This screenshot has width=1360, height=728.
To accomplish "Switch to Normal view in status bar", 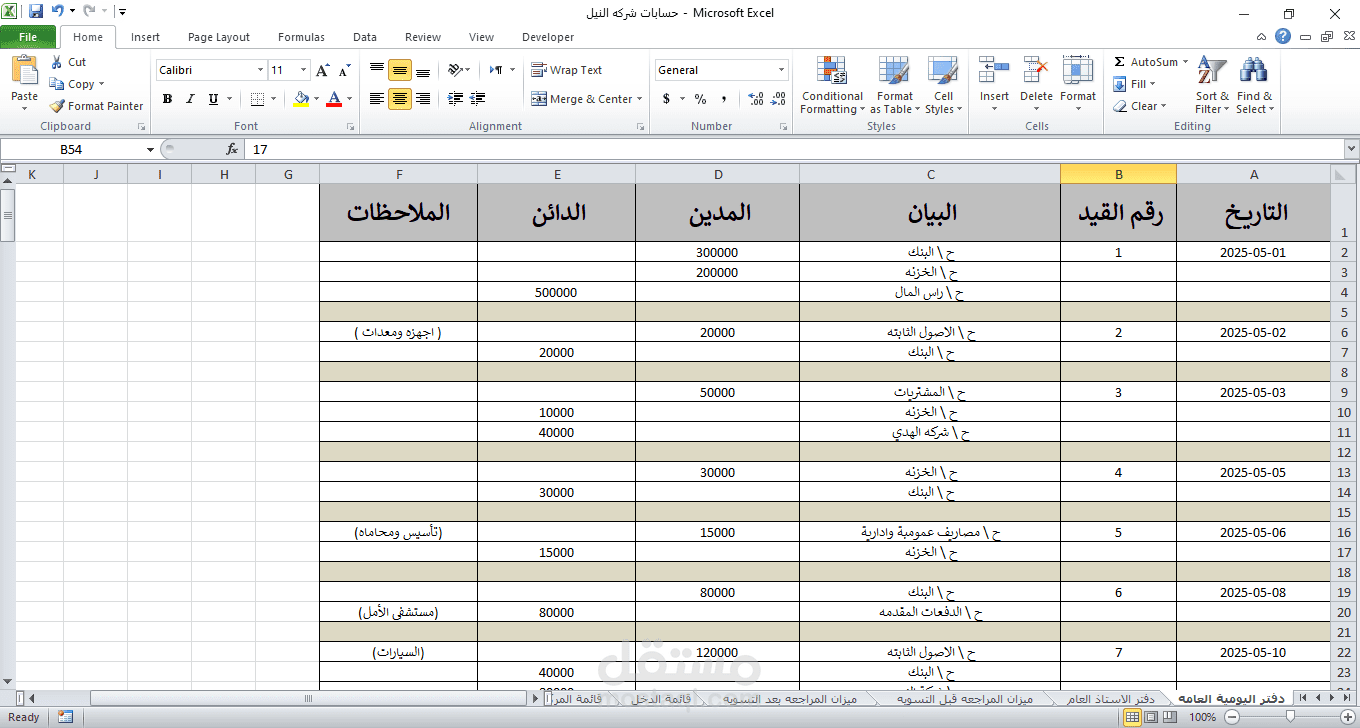I will point(1133,717).
